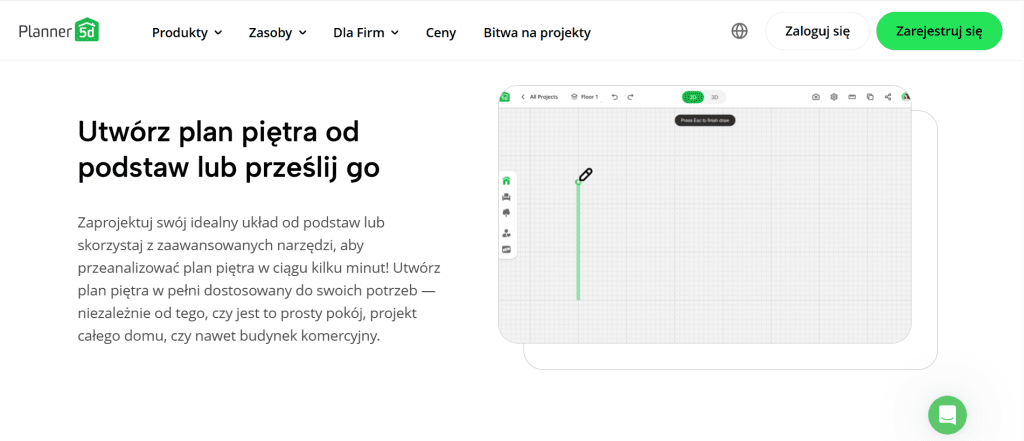Click the green Zarejestruj się button
The height and width of the screenshot is (441, 1024).
coord(939,31)
